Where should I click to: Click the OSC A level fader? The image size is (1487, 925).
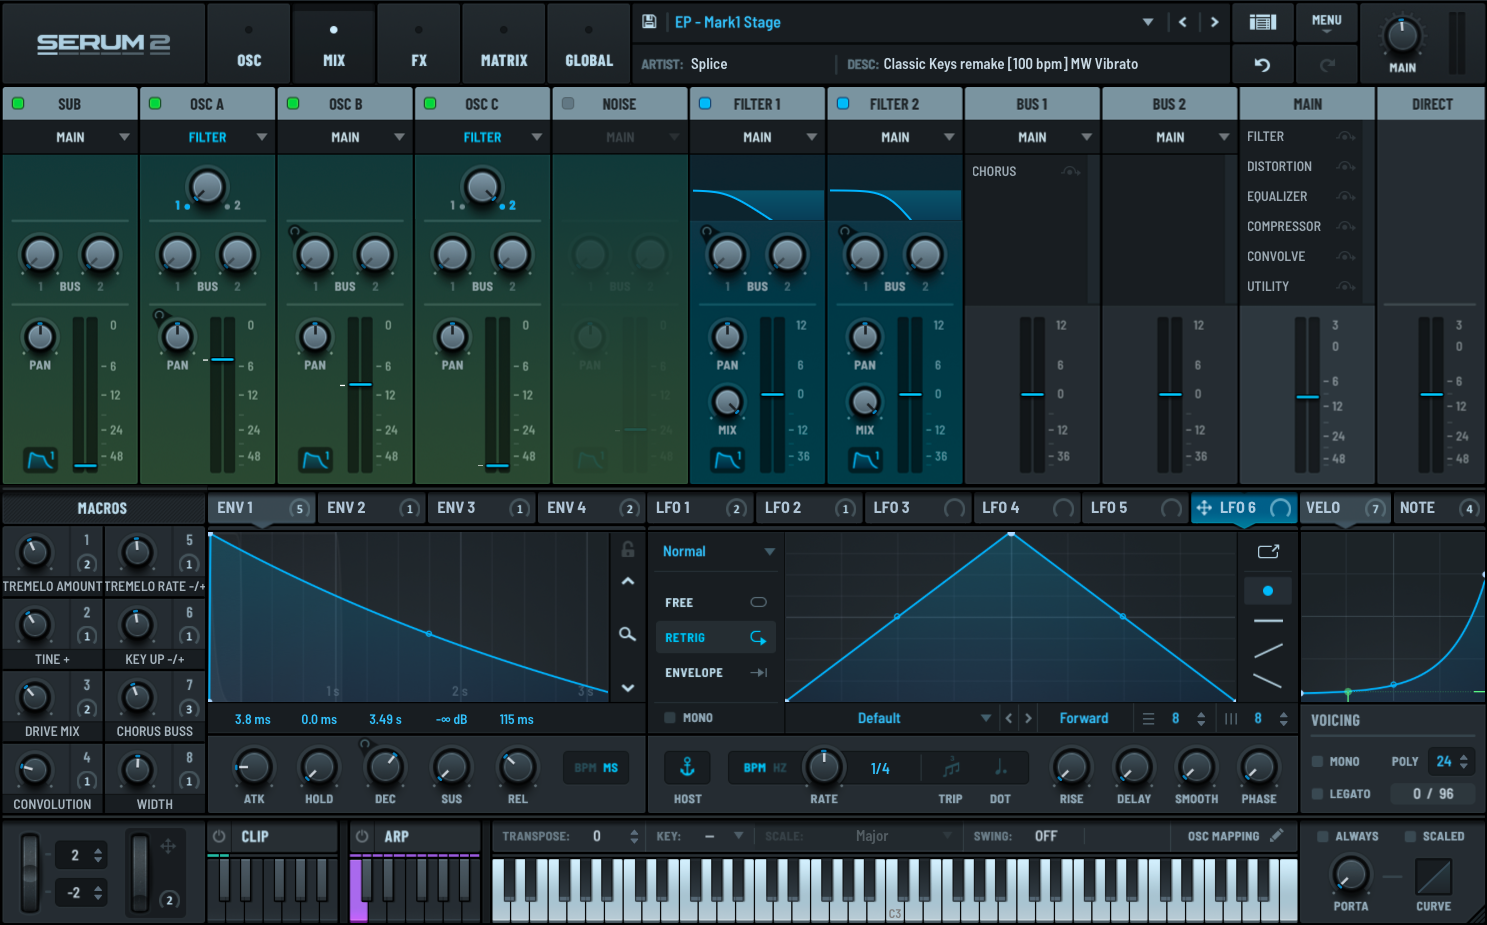(222, 359)
